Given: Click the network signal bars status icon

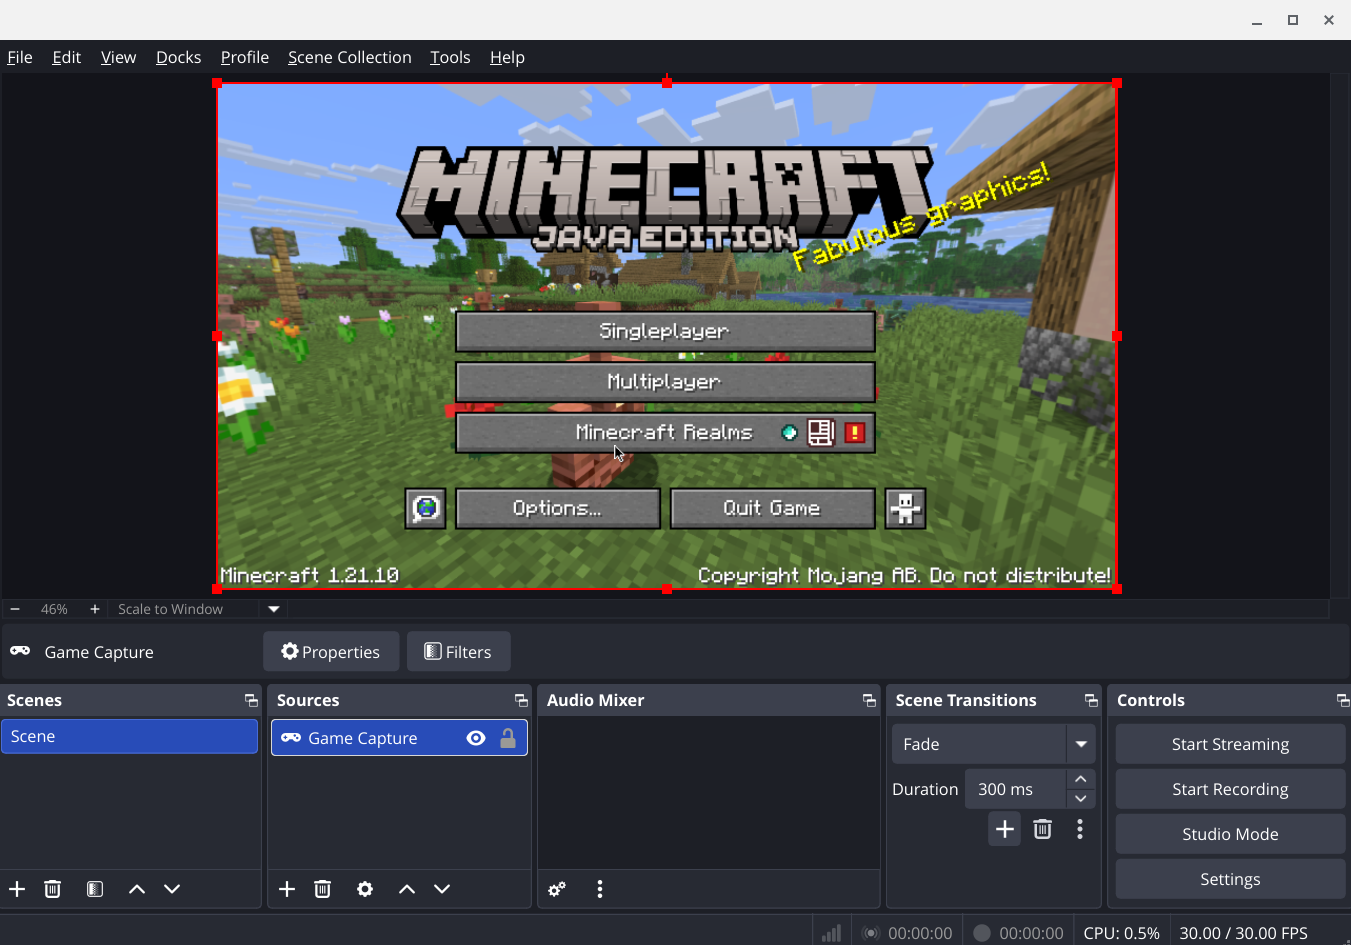Looking at the screenshot, I should click(x=831, y=933).
